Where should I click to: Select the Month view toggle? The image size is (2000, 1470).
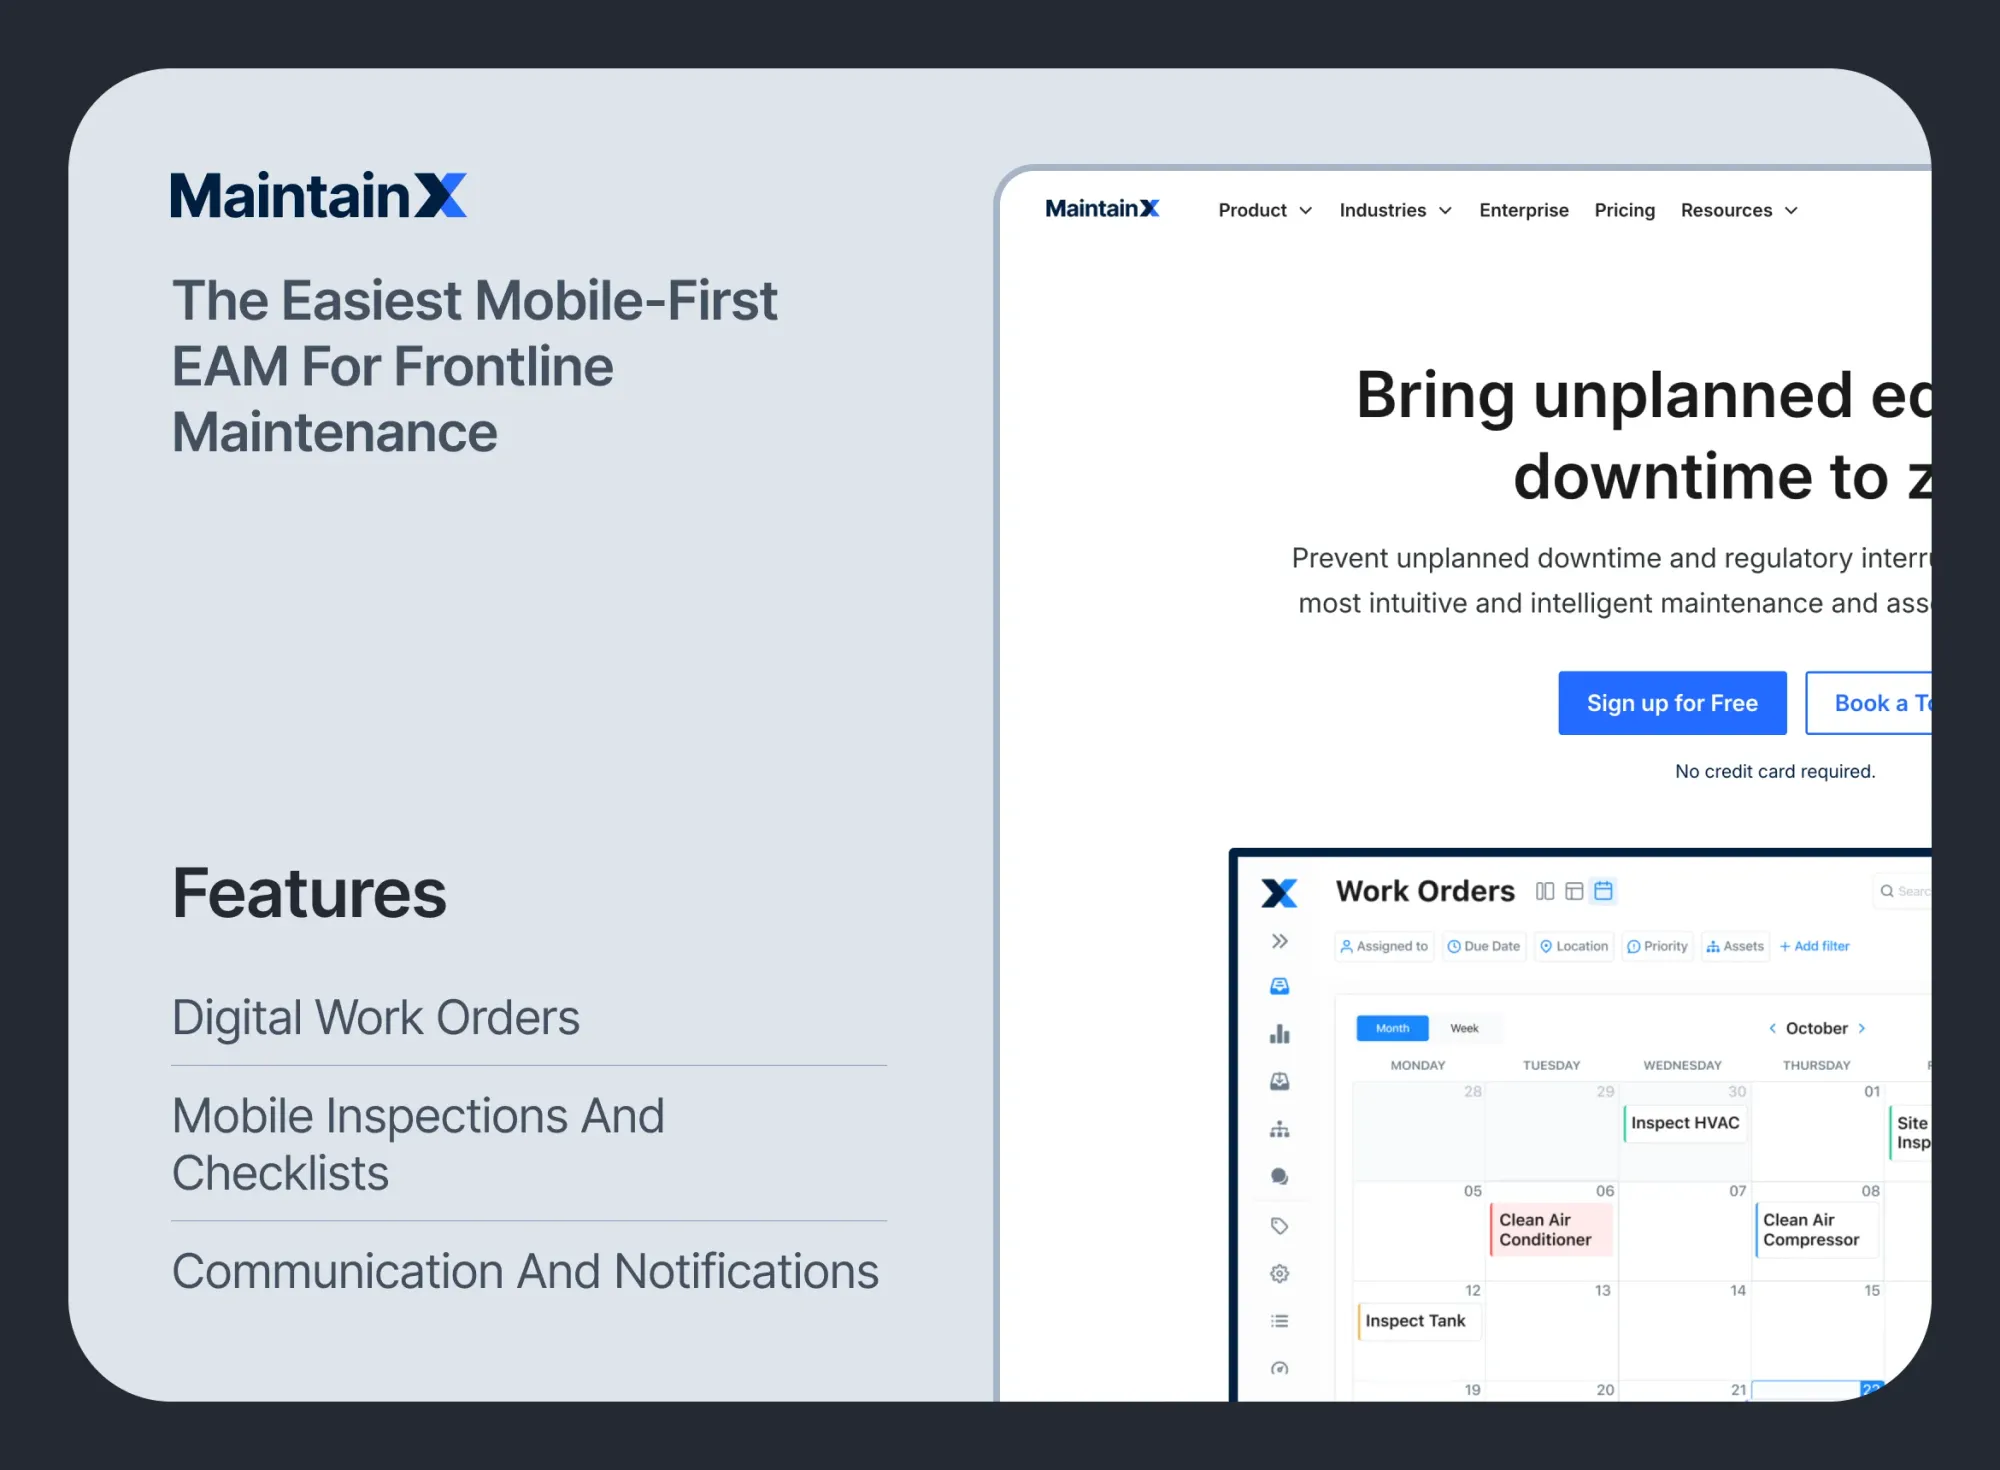1392,1028
